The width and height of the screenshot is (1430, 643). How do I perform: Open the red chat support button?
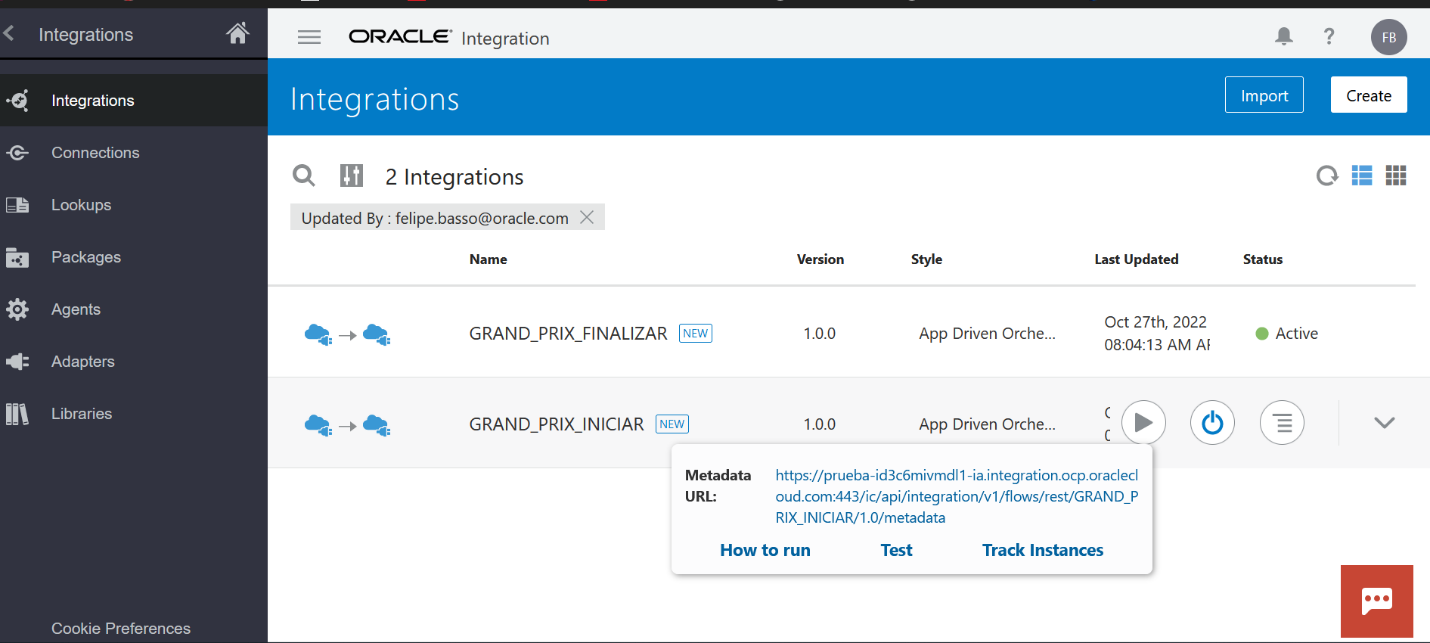(1377, 601)
